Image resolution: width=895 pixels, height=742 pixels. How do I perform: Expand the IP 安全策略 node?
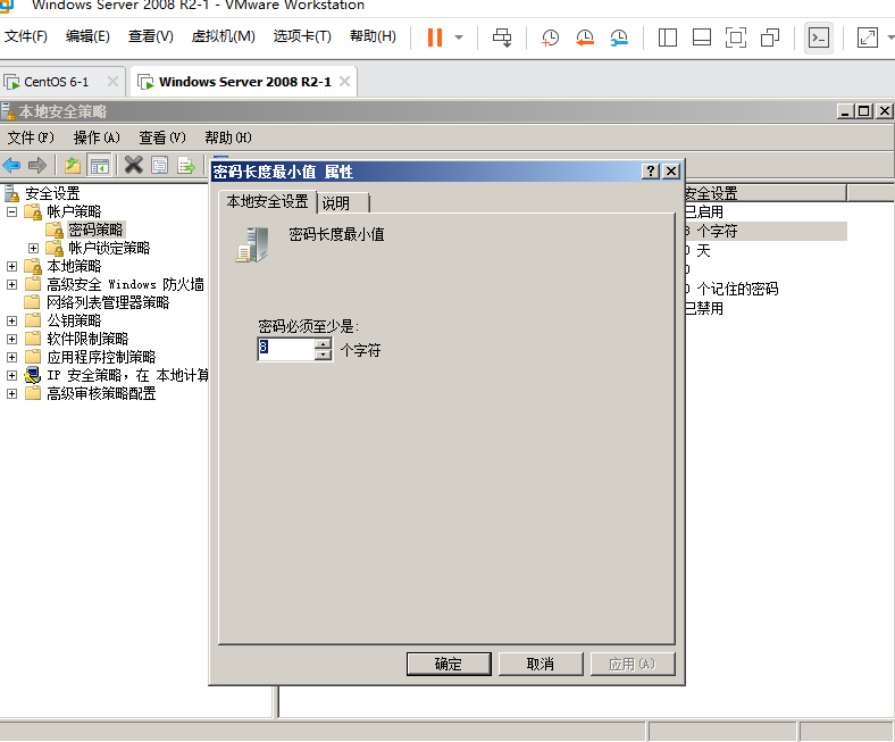[11, 376]
